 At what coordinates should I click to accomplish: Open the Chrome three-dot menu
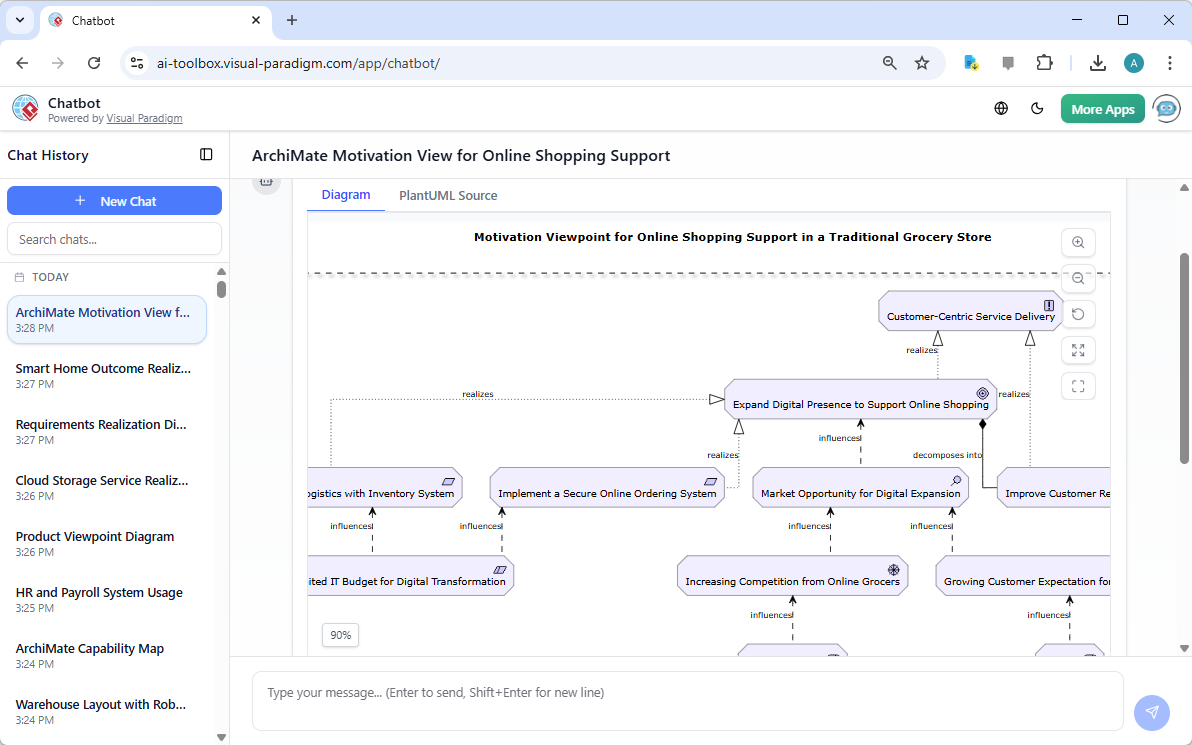point(1170,62)
